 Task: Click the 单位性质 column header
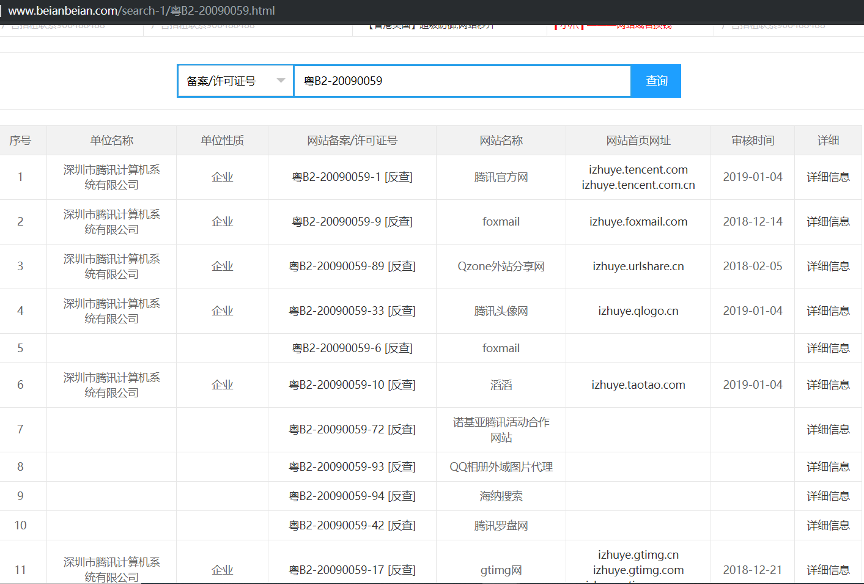(x=222, y=140)
